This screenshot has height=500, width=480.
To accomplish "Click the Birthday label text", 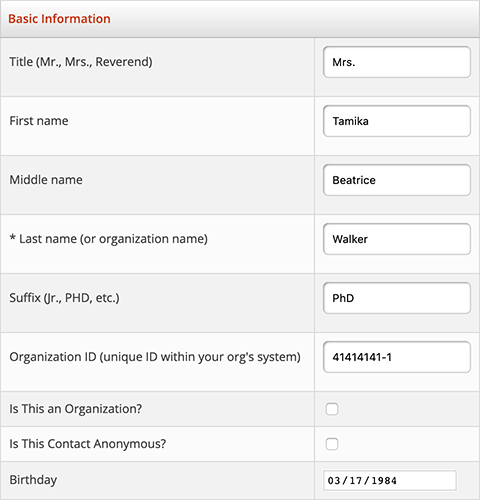I will (33, 480).
